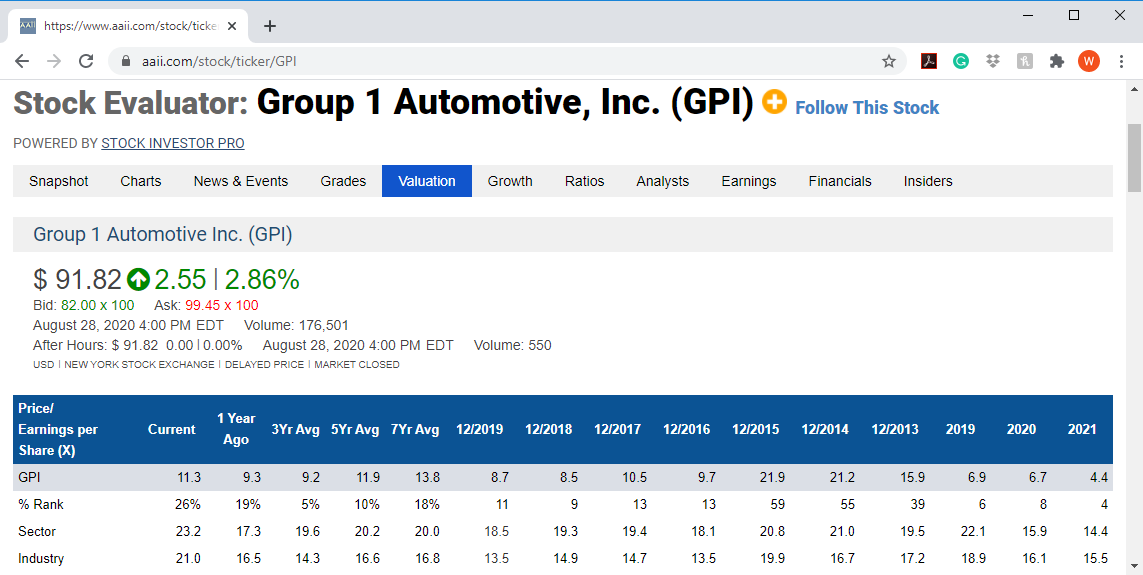Click Sector current value 23.2
This screenshot has width=1143, height=575.
click(188, 531)
